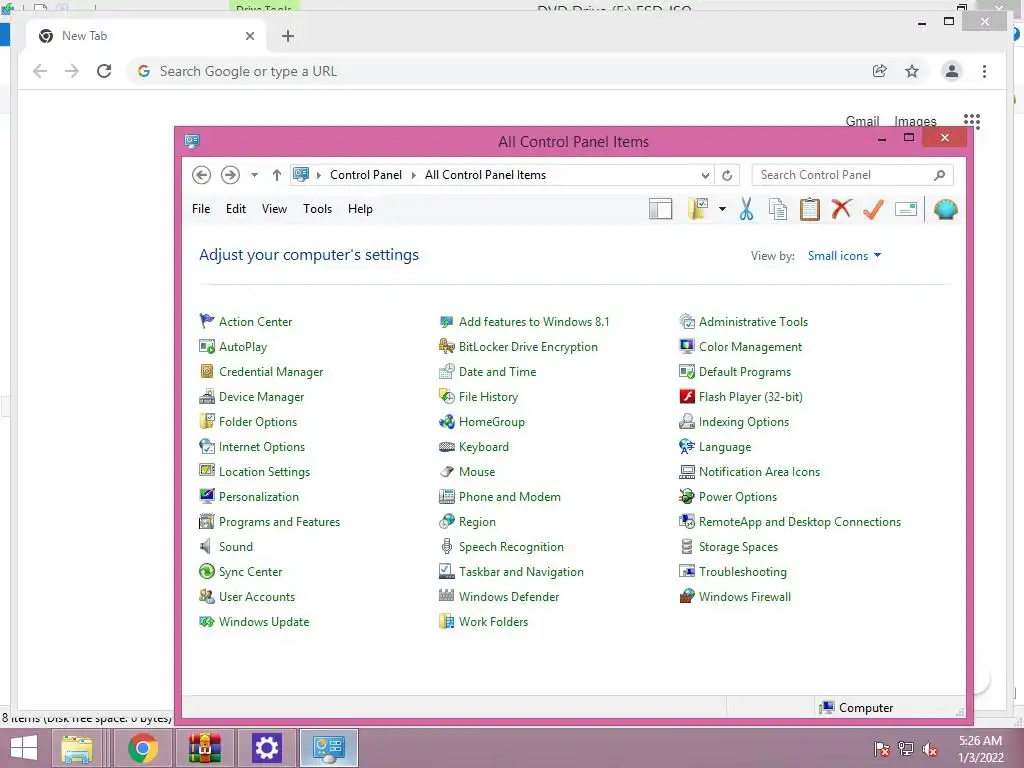Click the BitLocker Drive Encryption key icon
The width and height of the screenshot is (1024, 768).
point(447,346)
